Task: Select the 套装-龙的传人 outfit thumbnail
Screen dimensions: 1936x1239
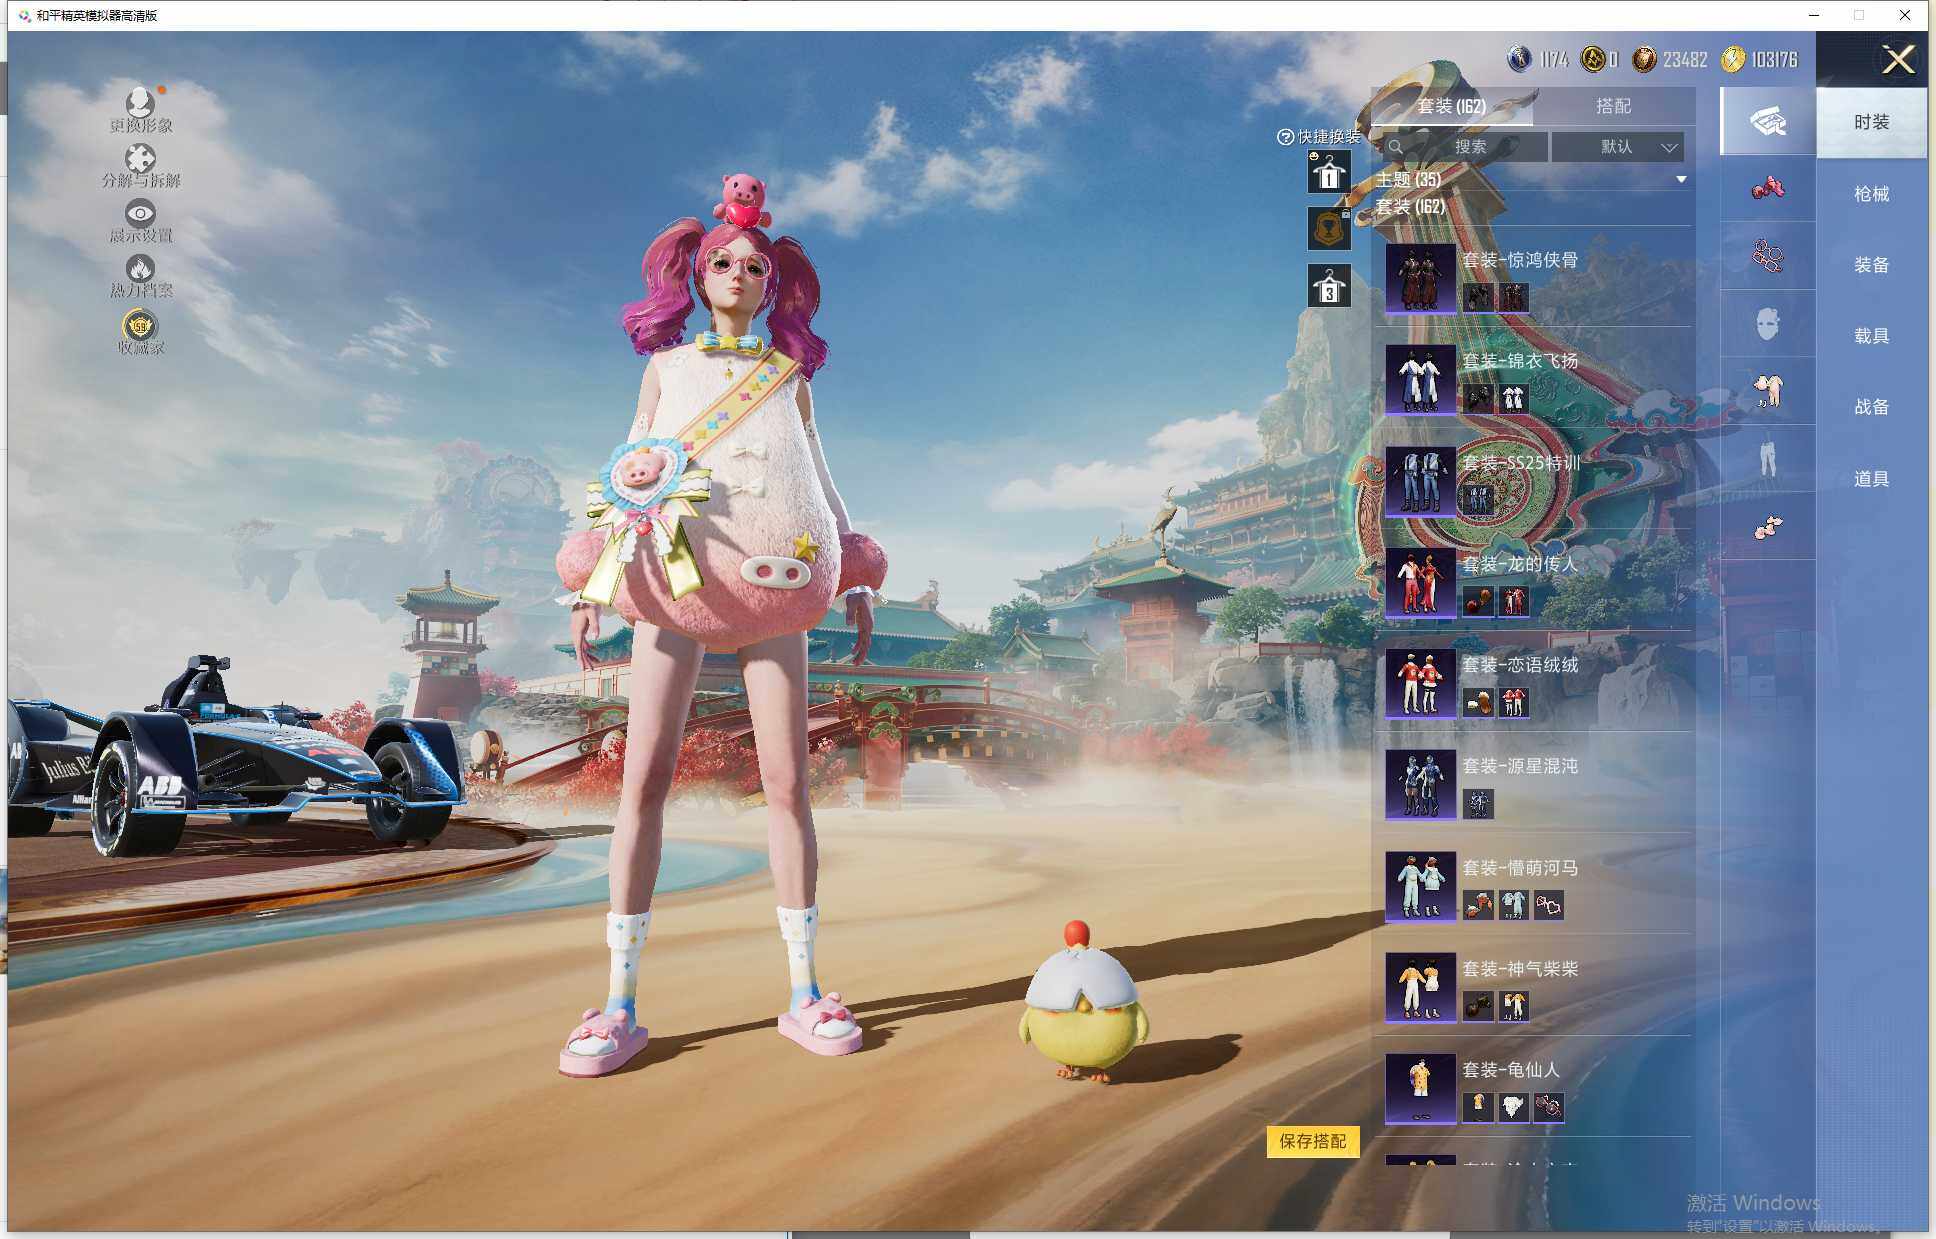Action: (x=1420, y=583)
